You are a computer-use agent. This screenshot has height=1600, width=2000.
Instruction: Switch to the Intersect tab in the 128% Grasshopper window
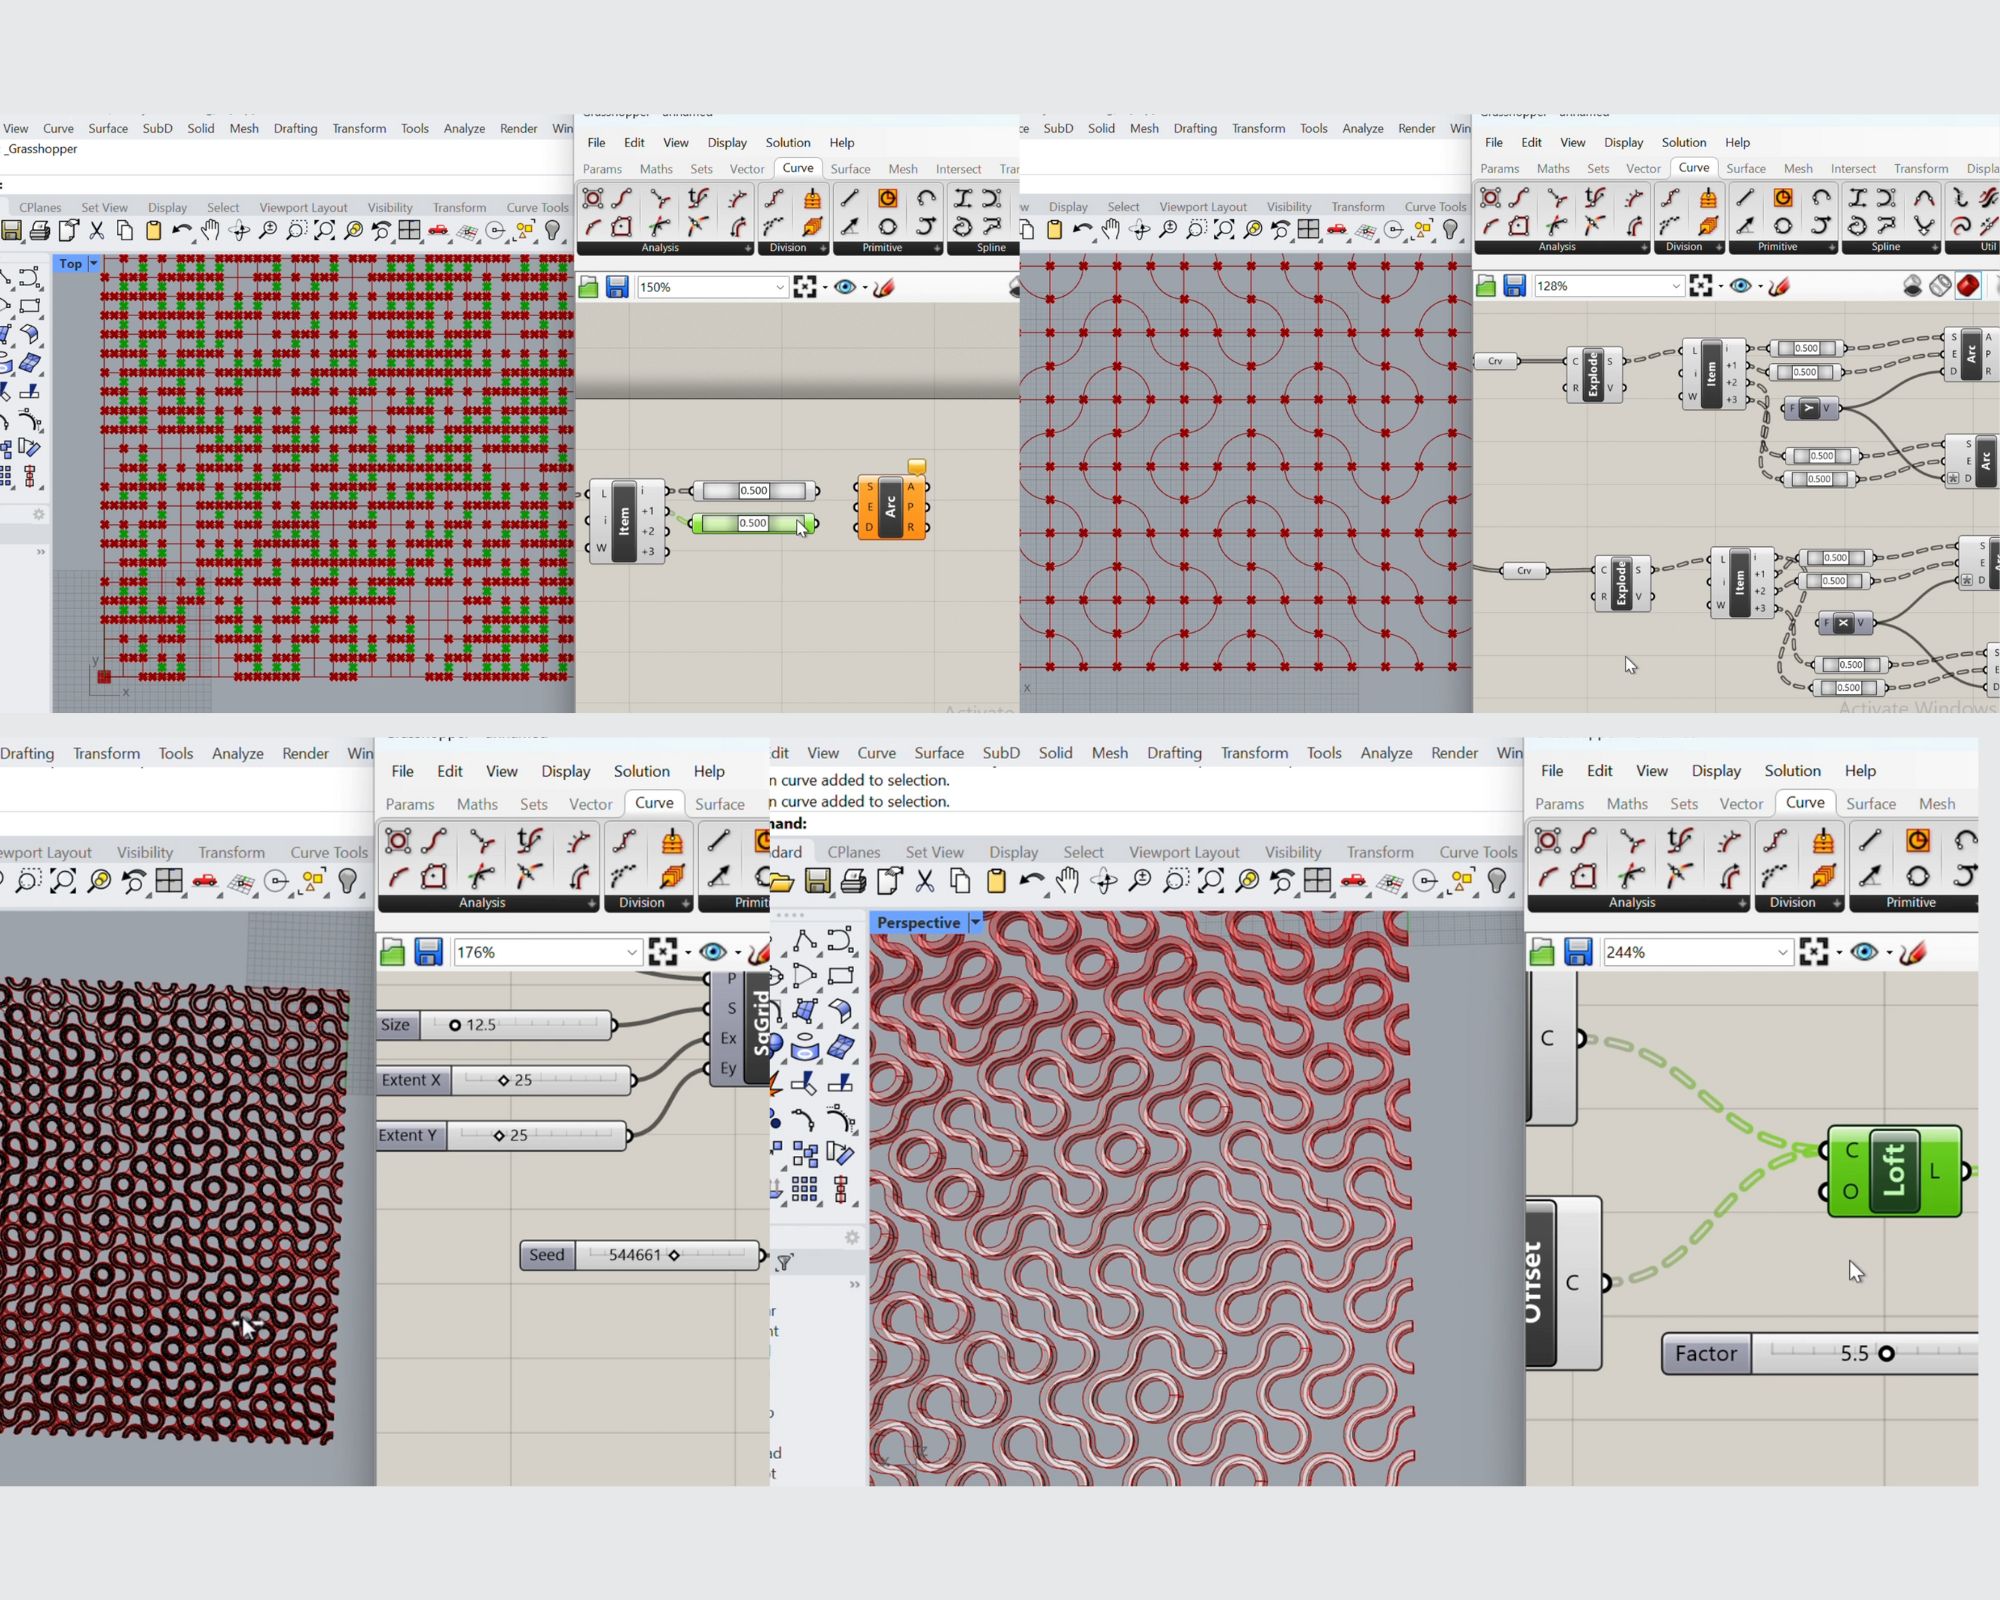(1853, 168)
